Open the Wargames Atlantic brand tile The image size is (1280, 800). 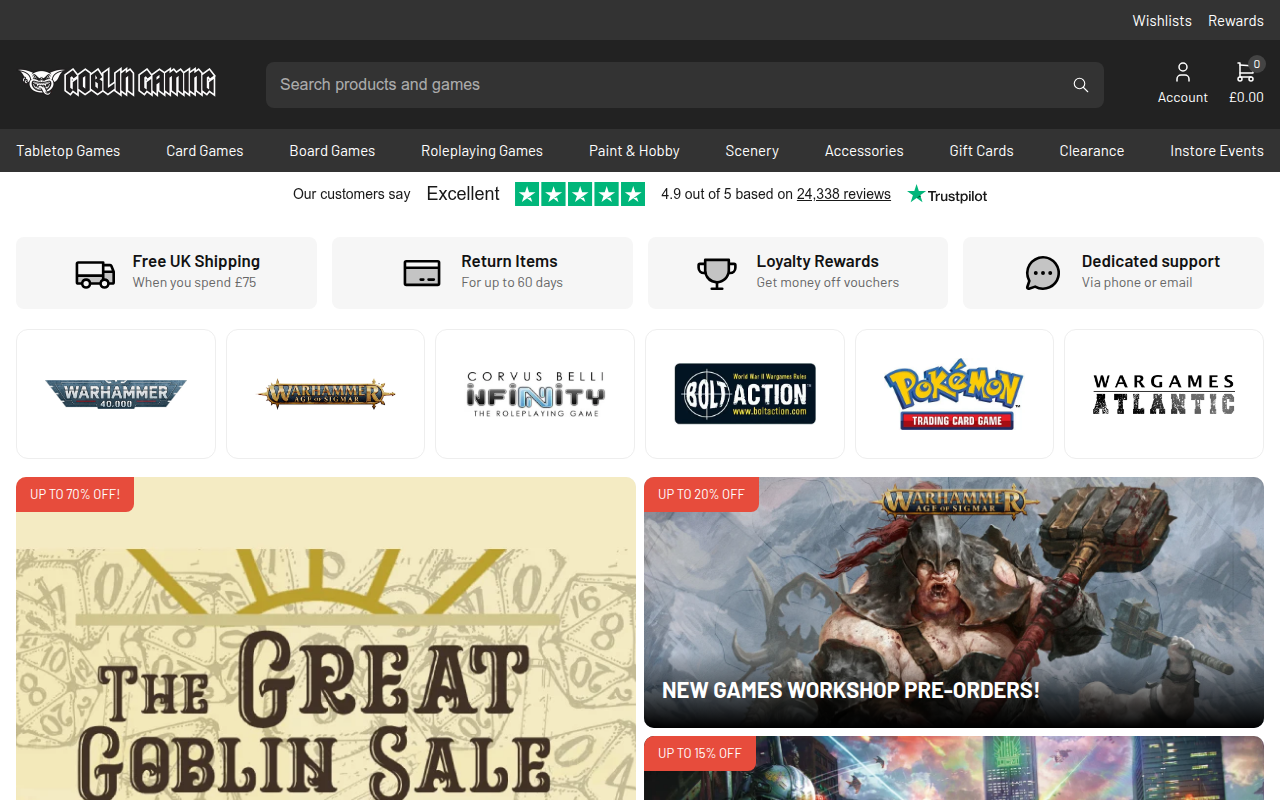coord(1164,394)
